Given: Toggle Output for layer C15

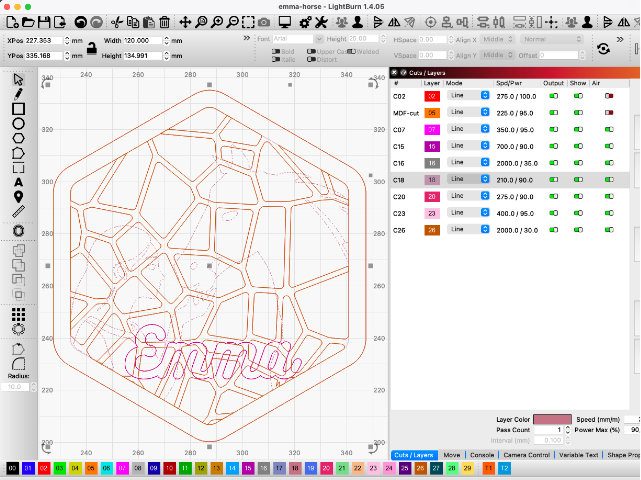Looking at the screenshot, I should [x=554, y=146].
